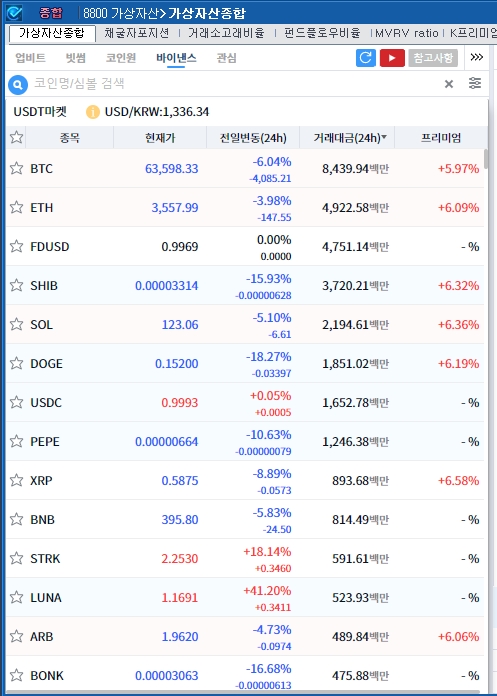Favorite SHIB with its star
The width and height of the screenshot is (497, 696).
[16, 285]
